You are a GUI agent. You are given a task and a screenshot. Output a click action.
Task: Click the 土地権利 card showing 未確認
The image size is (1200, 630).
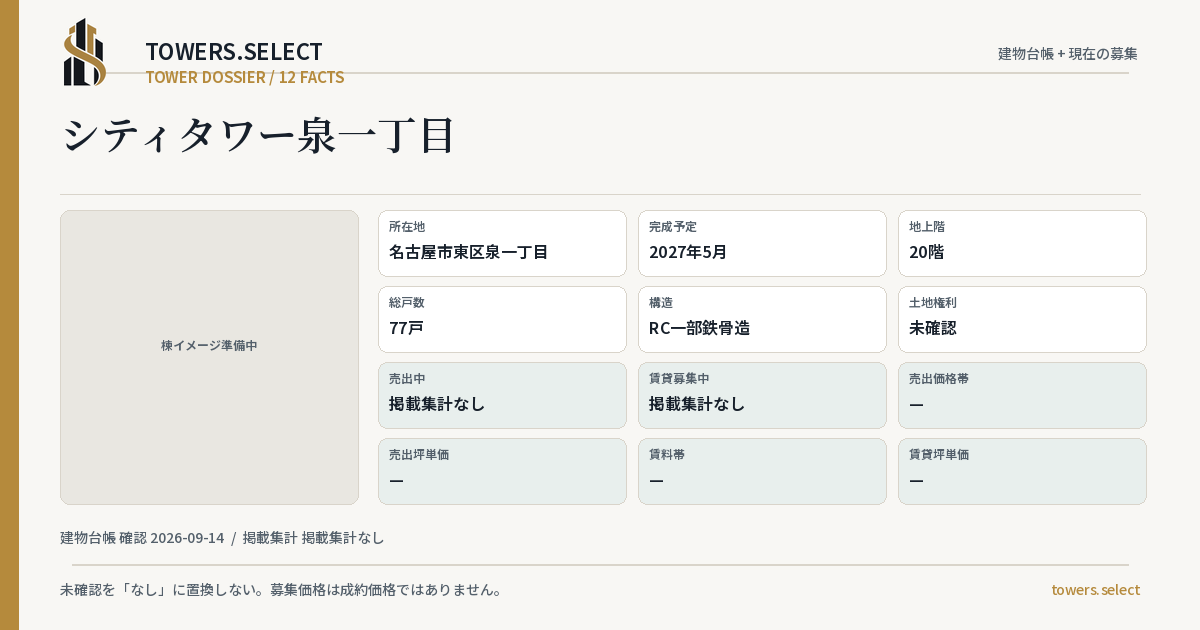pos(1022,319)
